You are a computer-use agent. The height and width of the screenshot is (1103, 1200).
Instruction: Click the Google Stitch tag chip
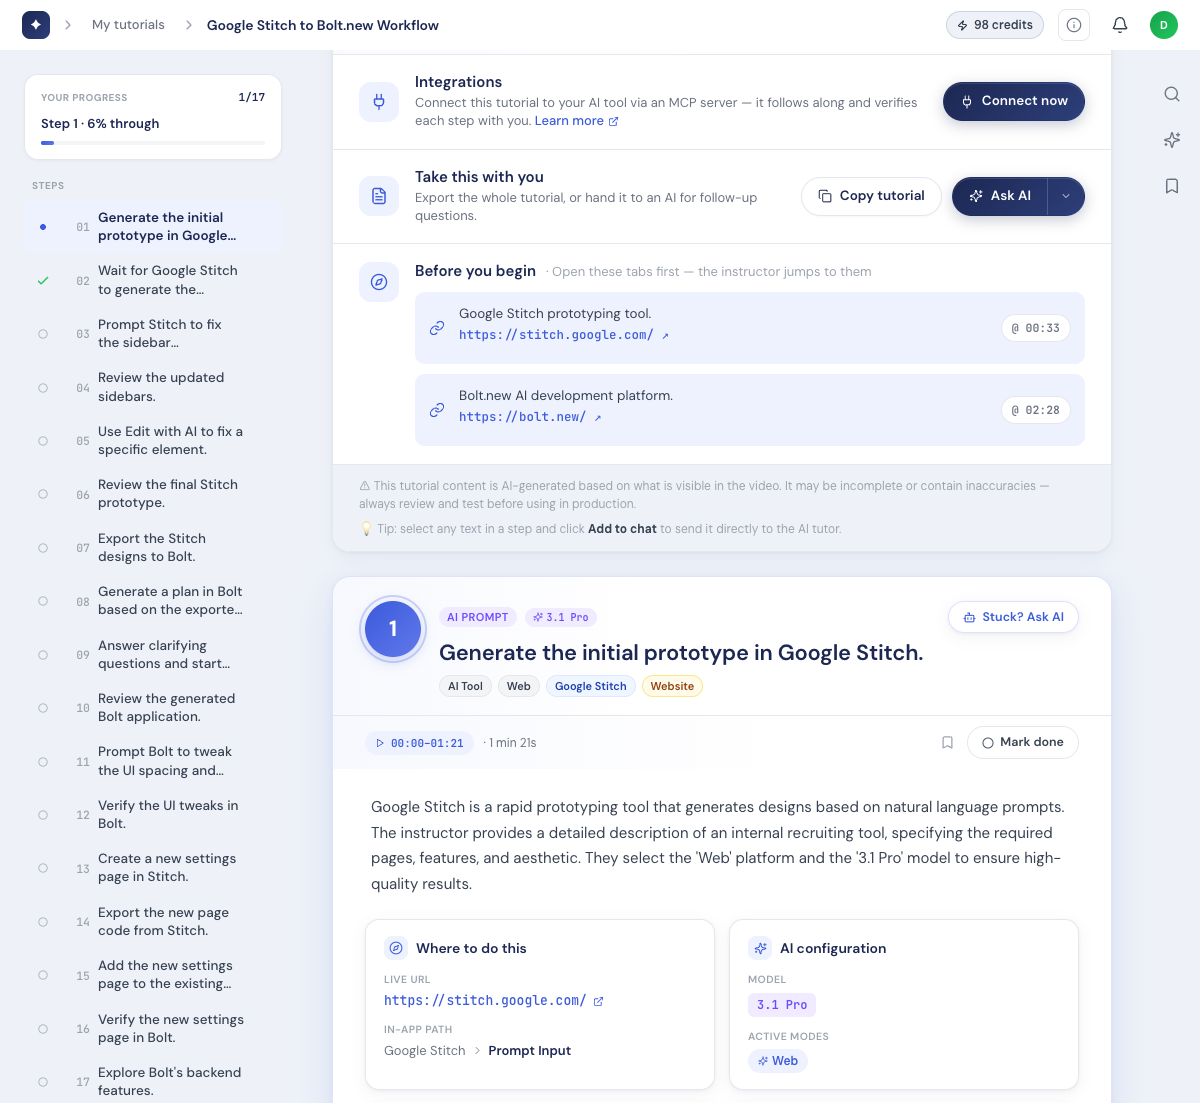pos(591,686)
